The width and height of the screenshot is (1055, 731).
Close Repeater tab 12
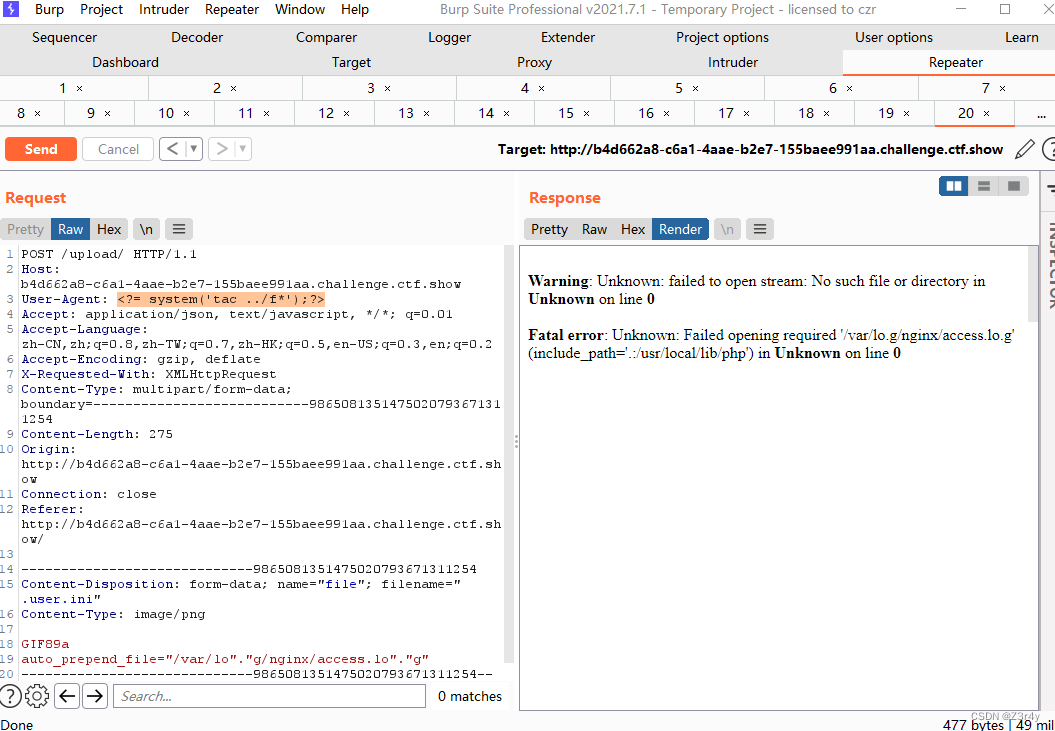coord(347,114)
